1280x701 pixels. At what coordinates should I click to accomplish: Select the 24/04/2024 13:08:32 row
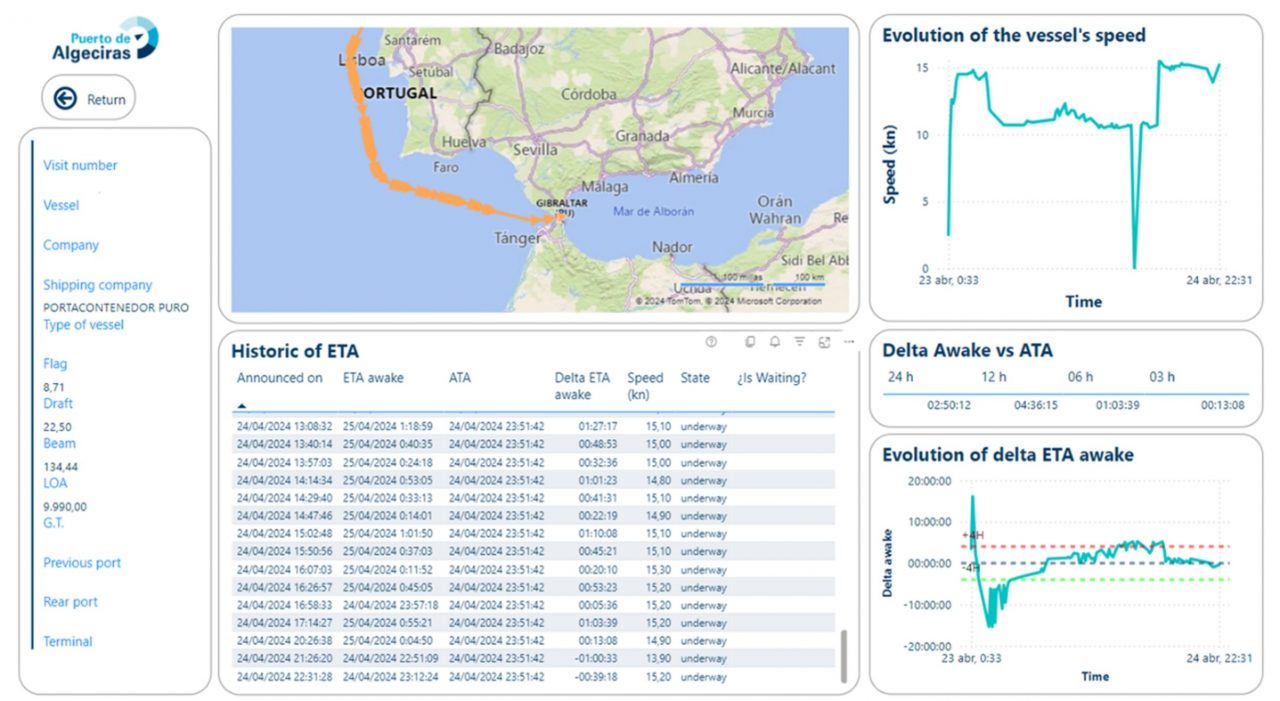pos(534,426)
